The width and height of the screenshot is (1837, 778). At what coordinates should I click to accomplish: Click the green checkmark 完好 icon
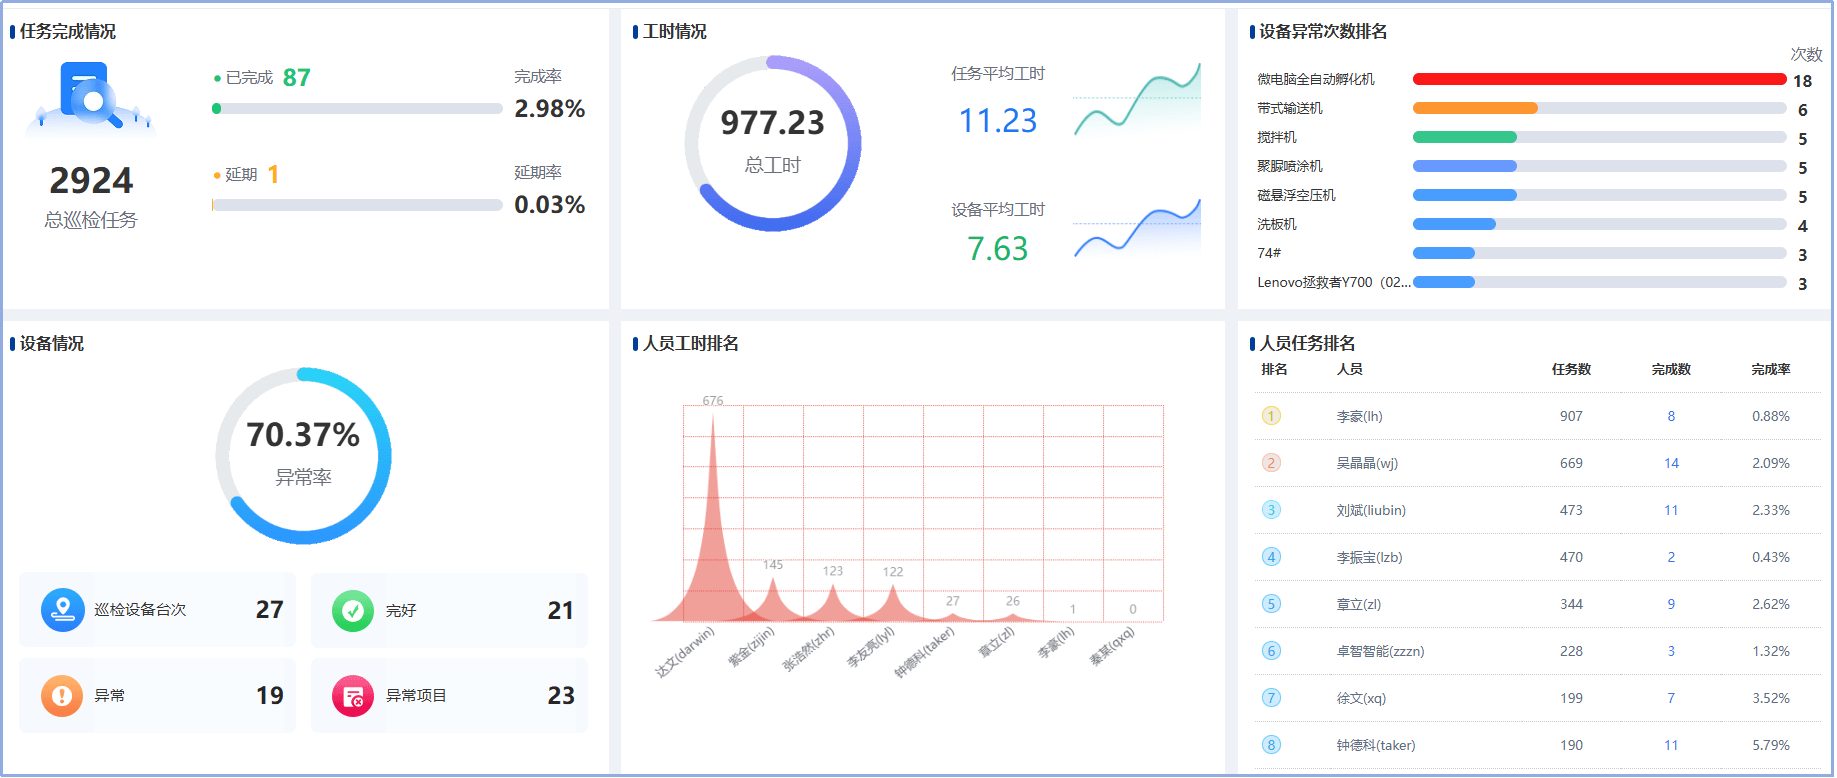353,610
